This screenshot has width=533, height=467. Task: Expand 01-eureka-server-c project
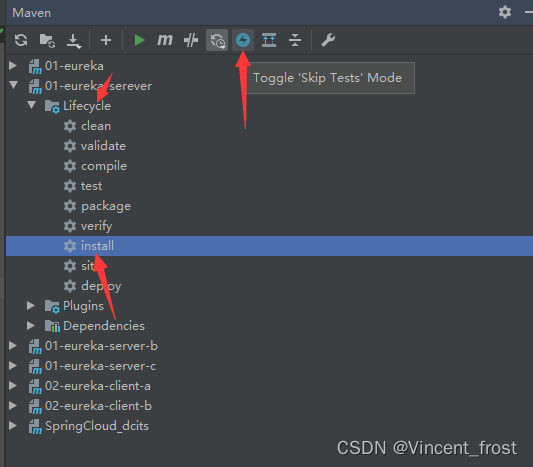tap(13, 365)
